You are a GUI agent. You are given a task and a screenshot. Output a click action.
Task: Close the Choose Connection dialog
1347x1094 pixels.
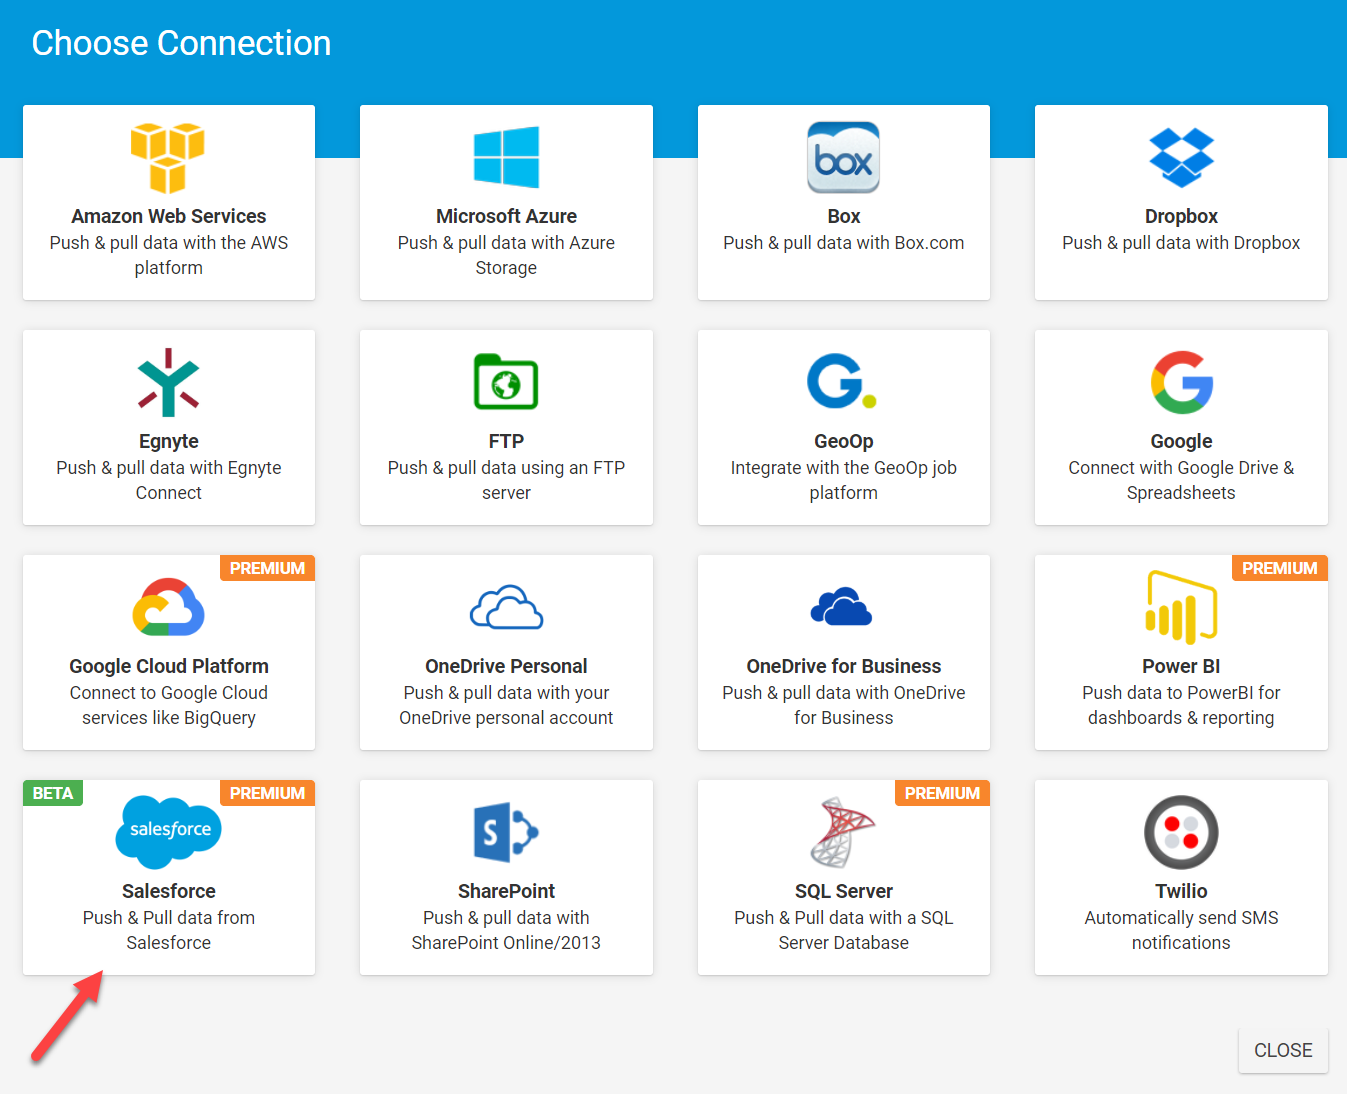click(1283, 1050)
